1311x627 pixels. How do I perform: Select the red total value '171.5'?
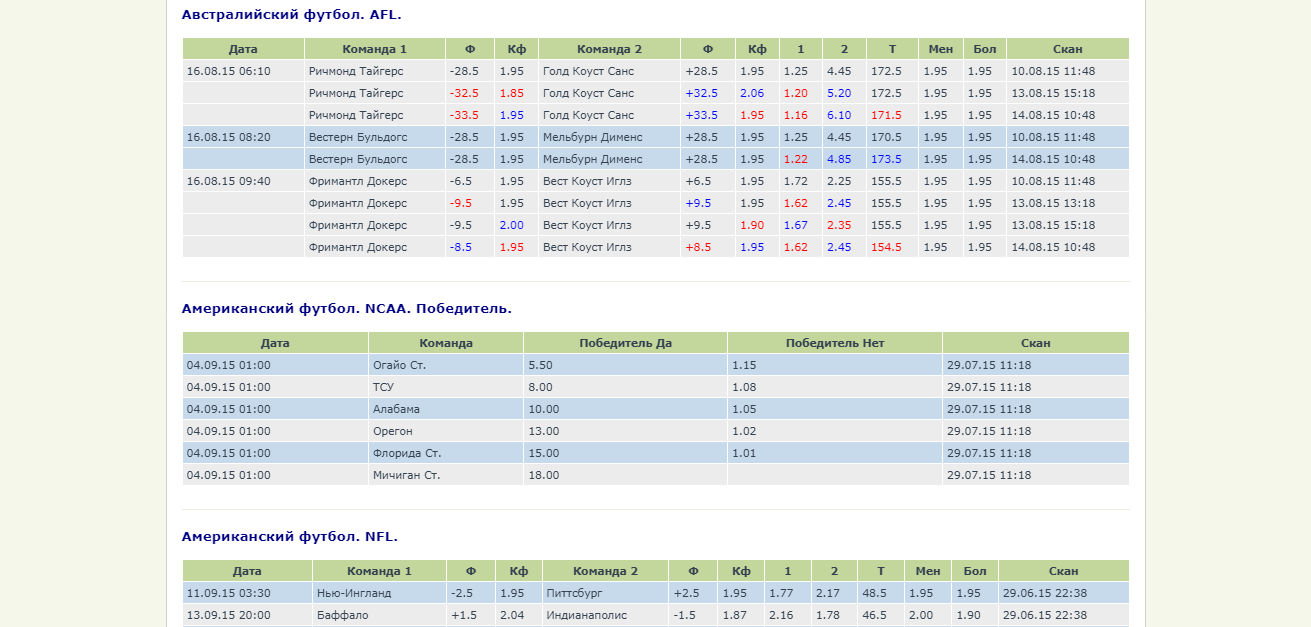[x=886, y=115]
